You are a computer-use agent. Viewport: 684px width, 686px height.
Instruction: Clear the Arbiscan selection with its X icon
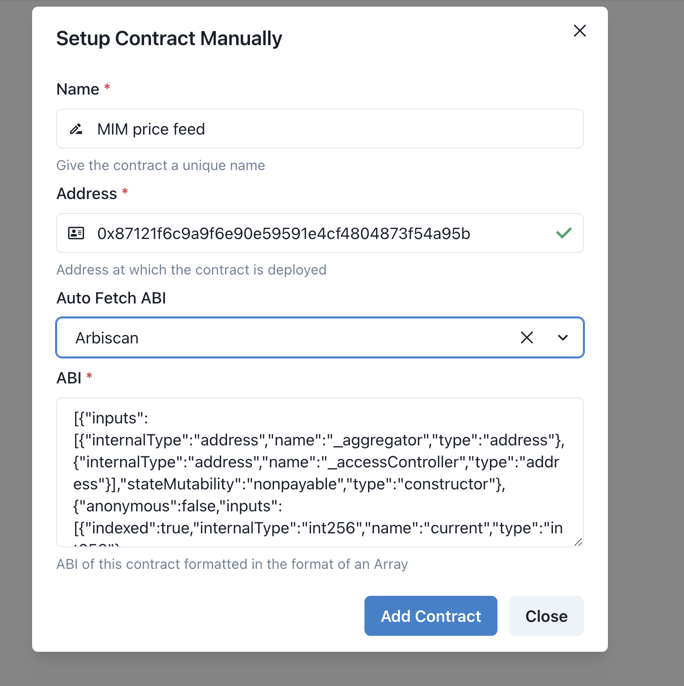(527, 338)
